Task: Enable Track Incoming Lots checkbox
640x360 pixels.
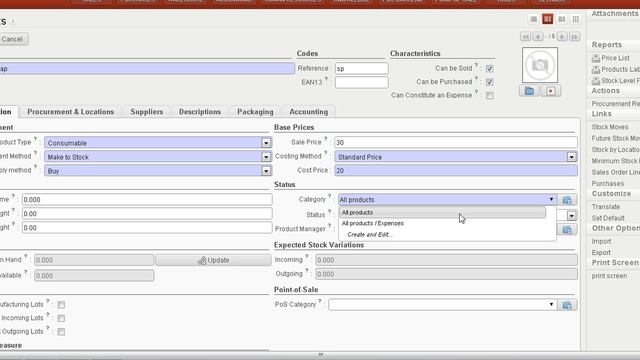Action: pos(61,318)
